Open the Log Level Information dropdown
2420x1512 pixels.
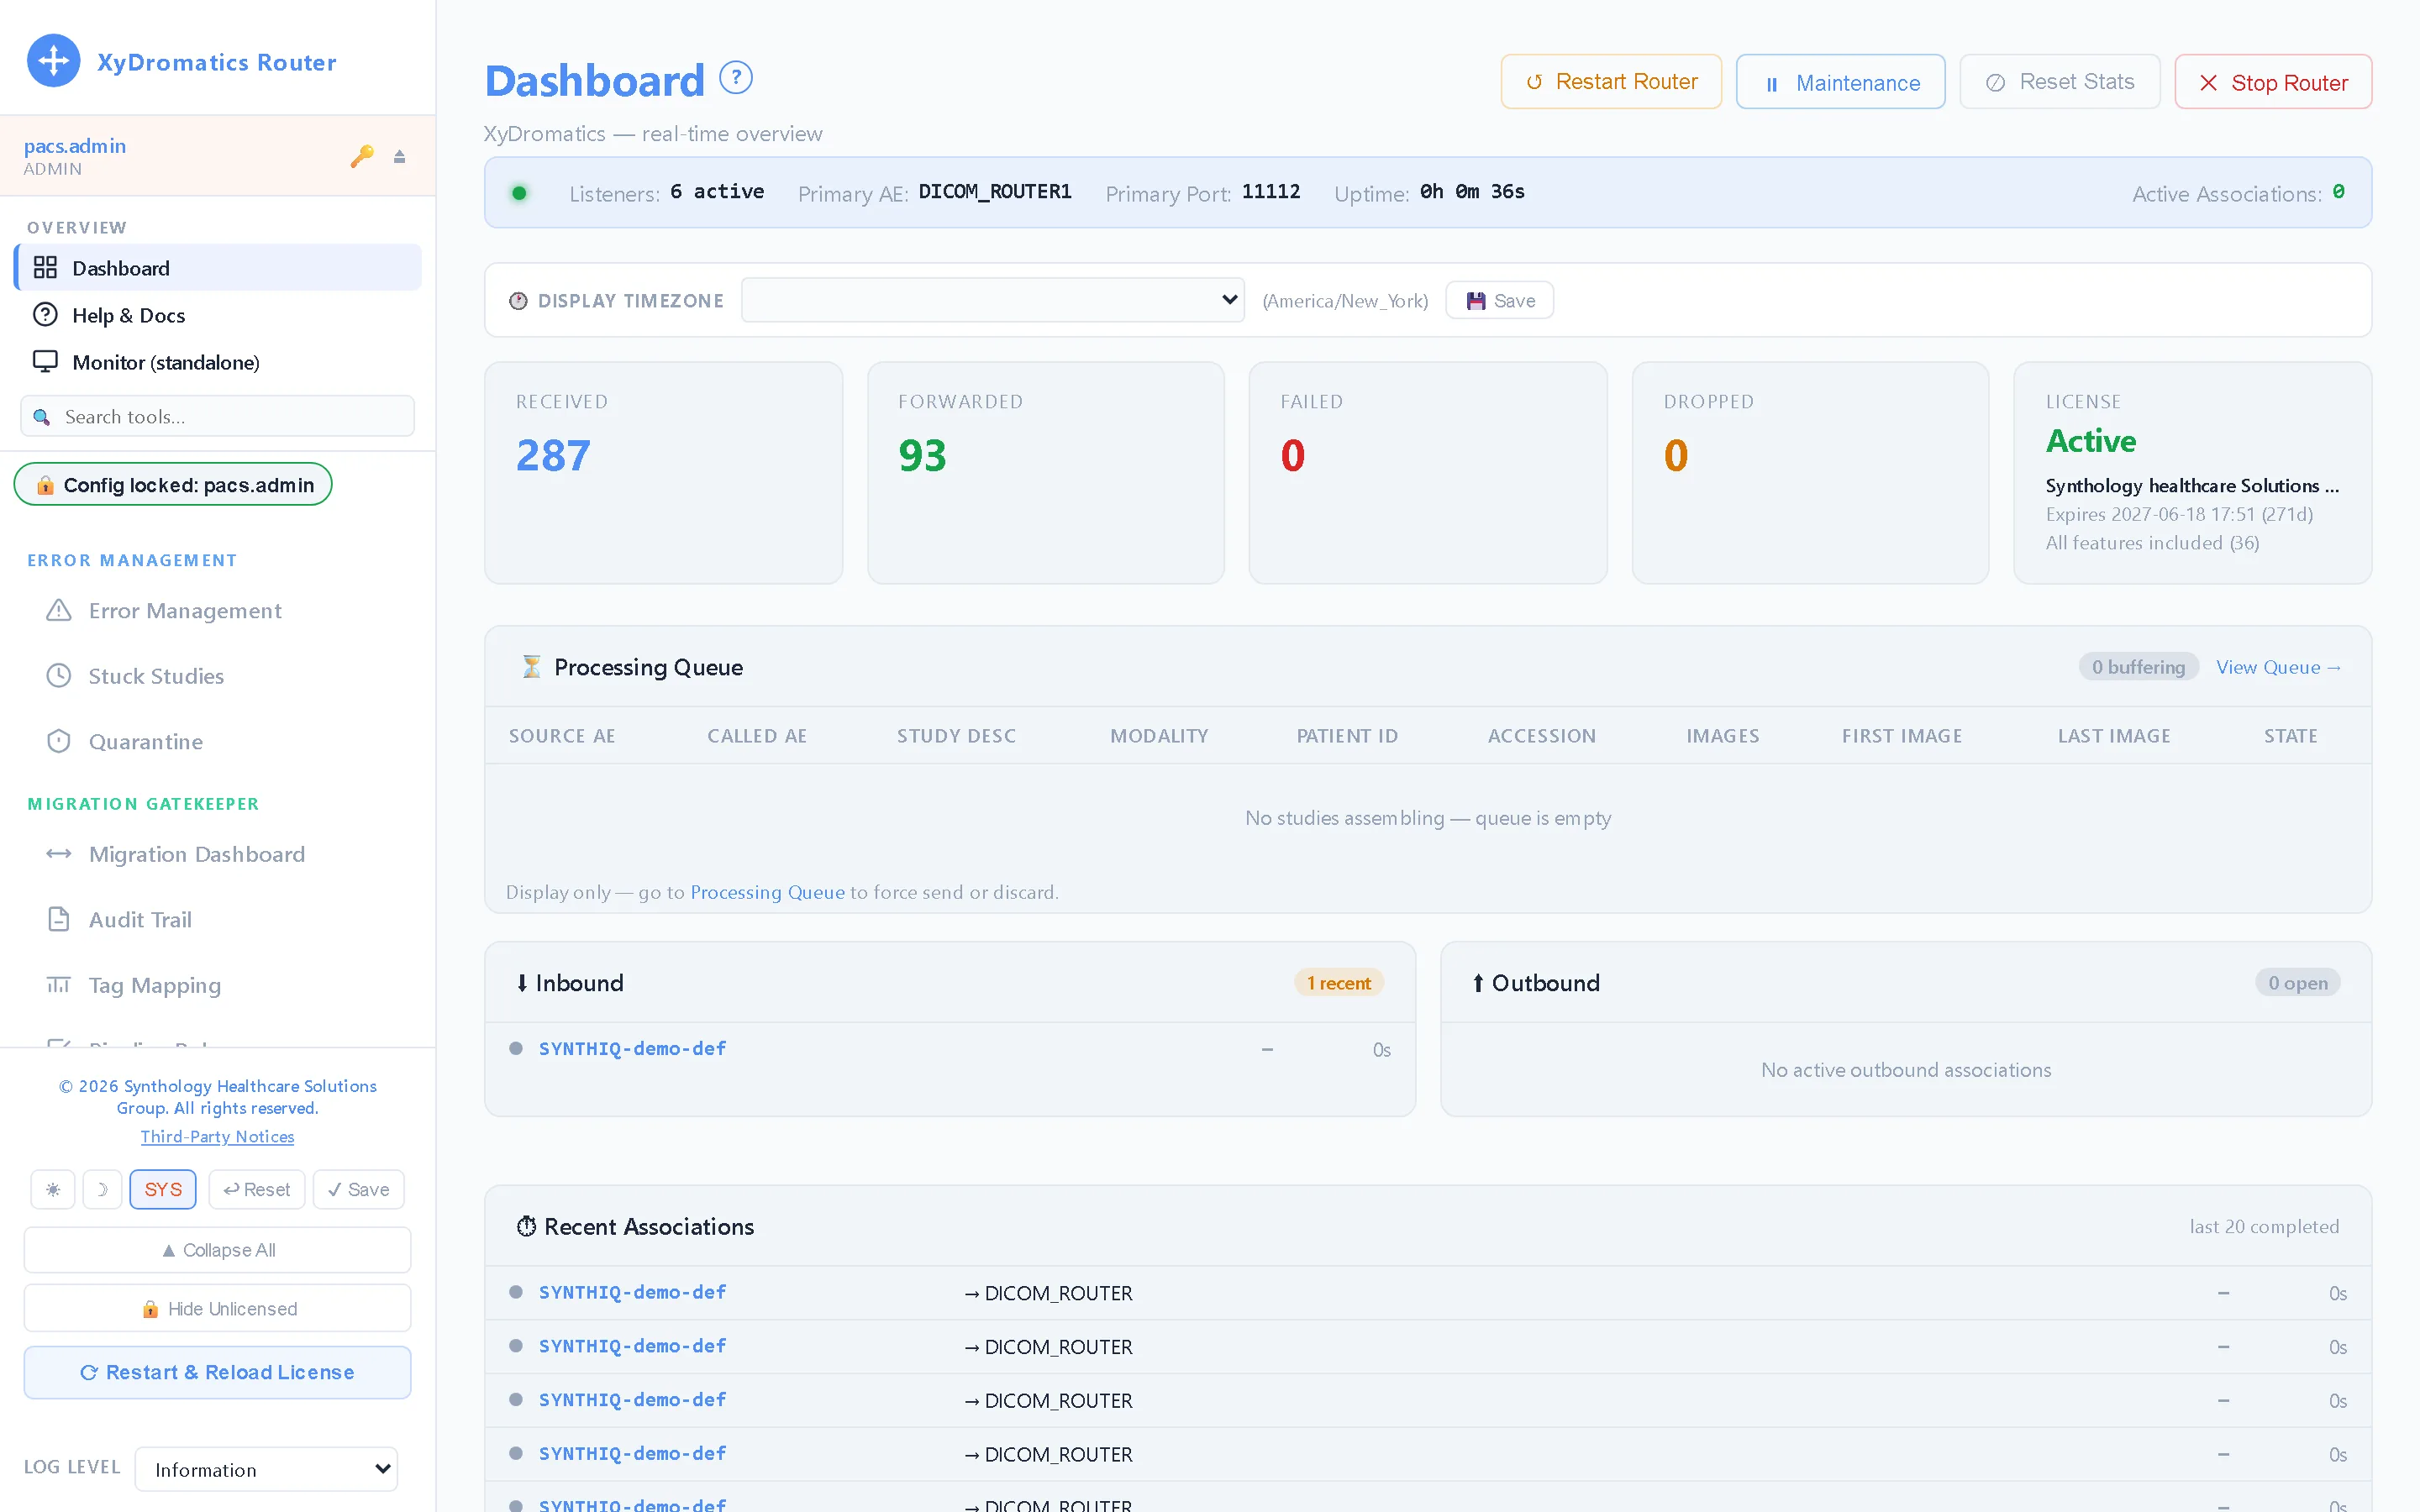pyautogui.click(x=267, y=1469)
